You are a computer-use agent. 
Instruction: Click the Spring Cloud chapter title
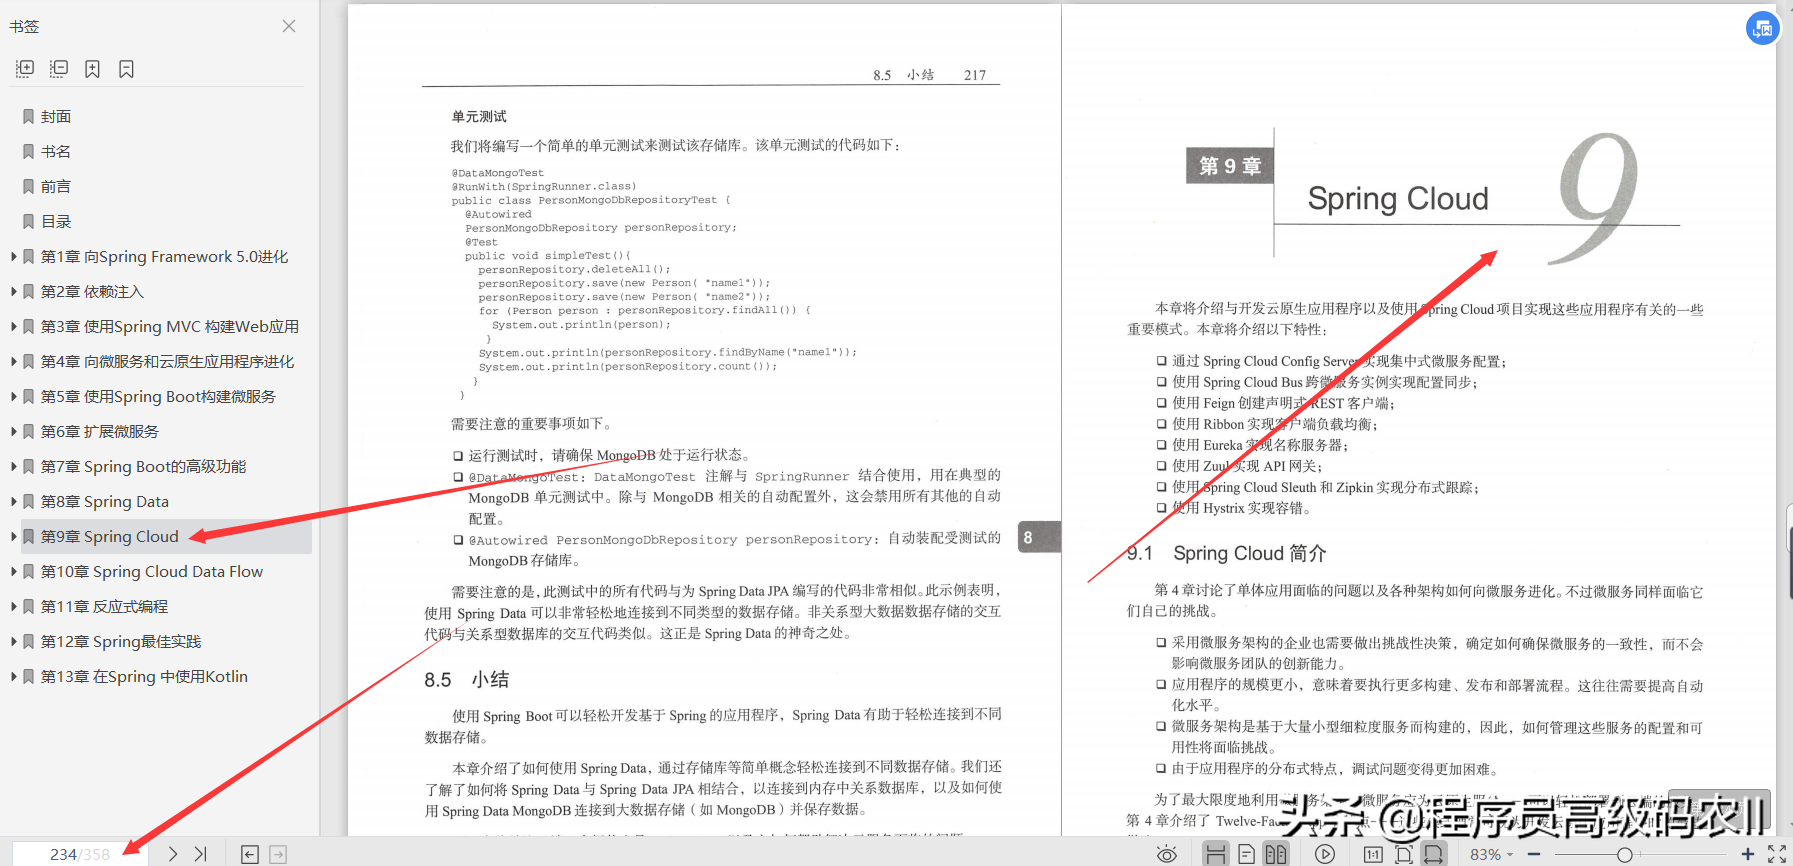pos(1398,199)
